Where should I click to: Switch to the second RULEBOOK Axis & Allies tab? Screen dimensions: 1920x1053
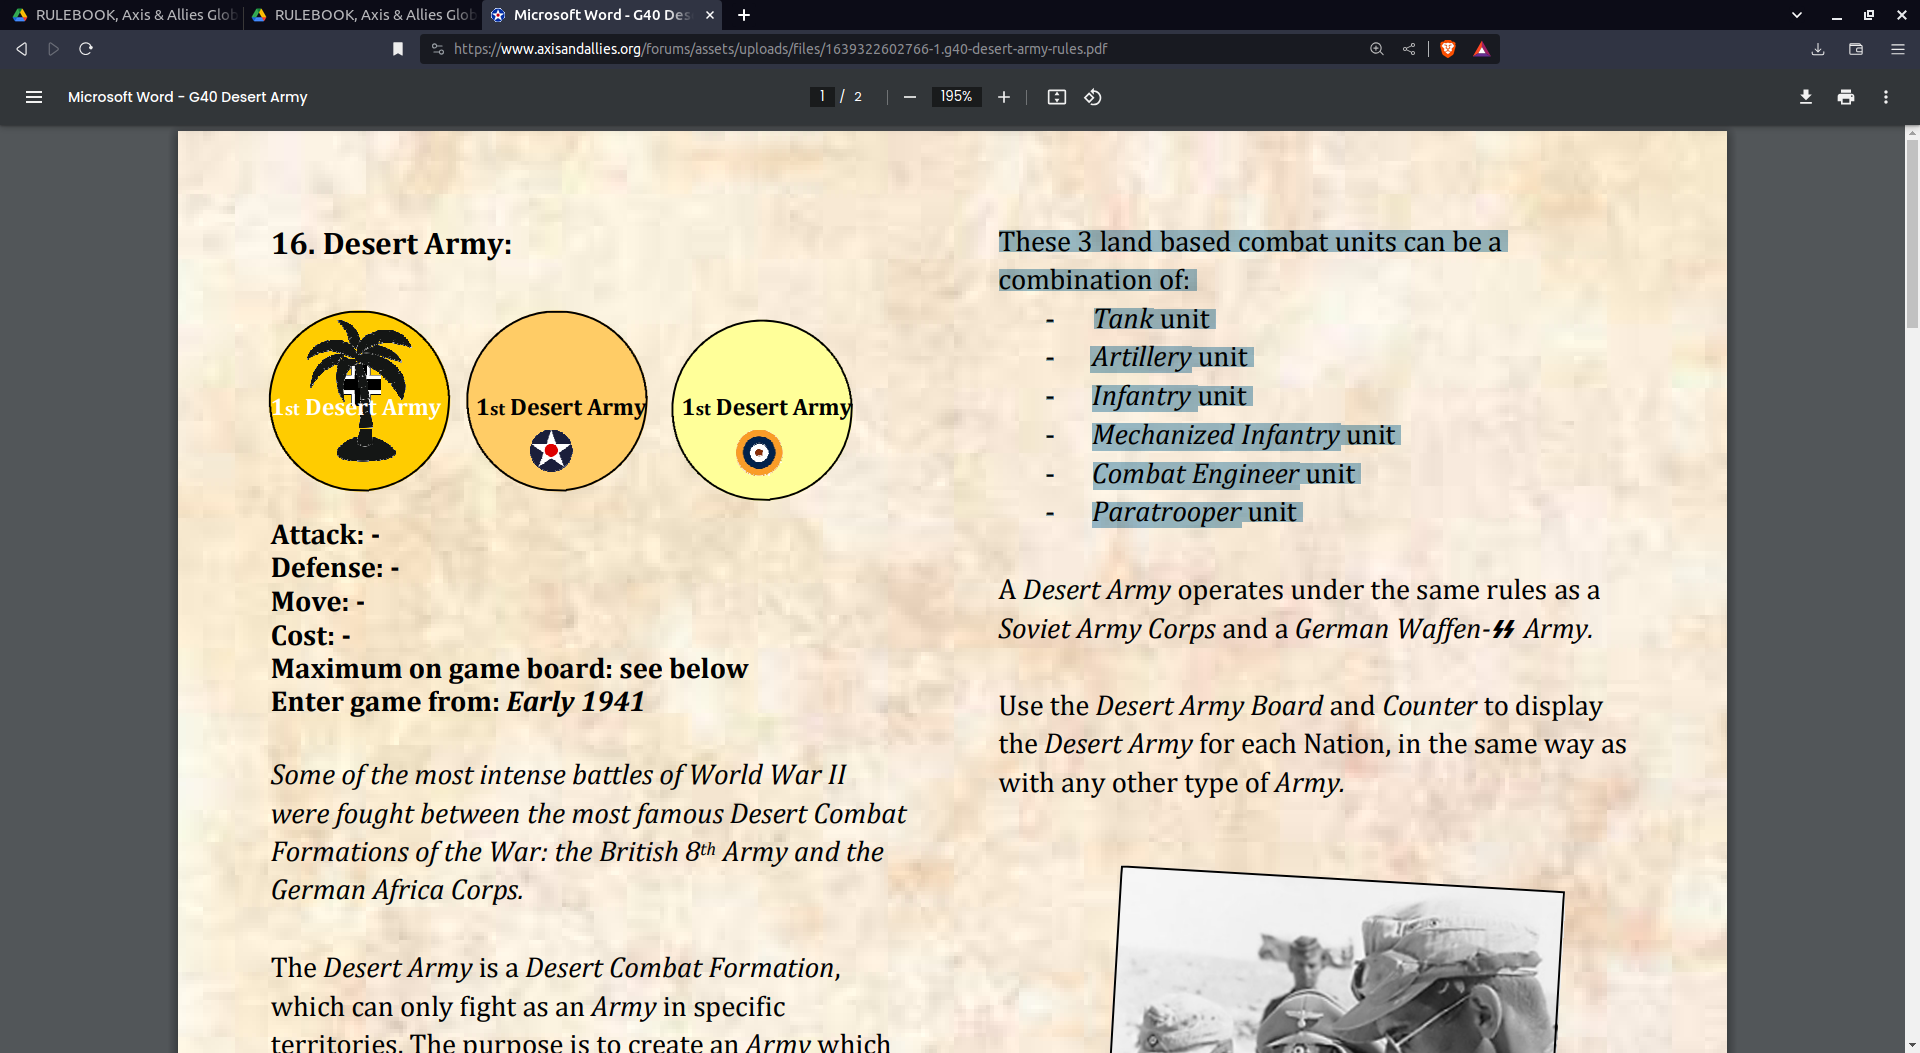pos(363,15)
